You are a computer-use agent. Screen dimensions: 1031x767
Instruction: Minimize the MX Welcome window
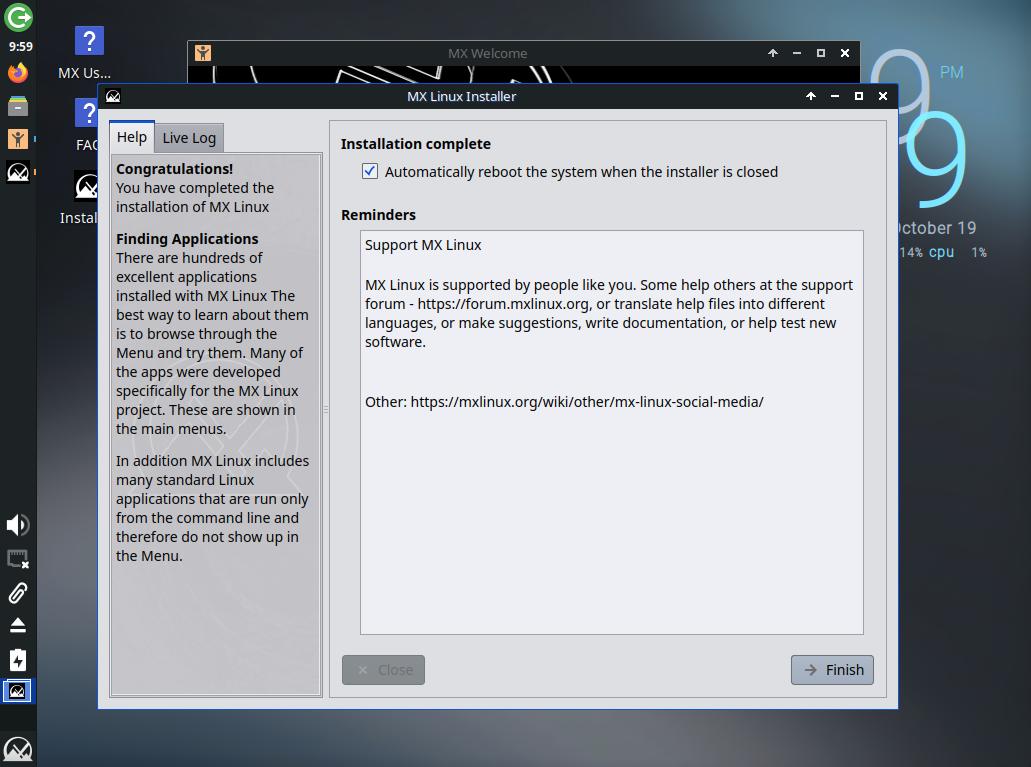point(797,53)
